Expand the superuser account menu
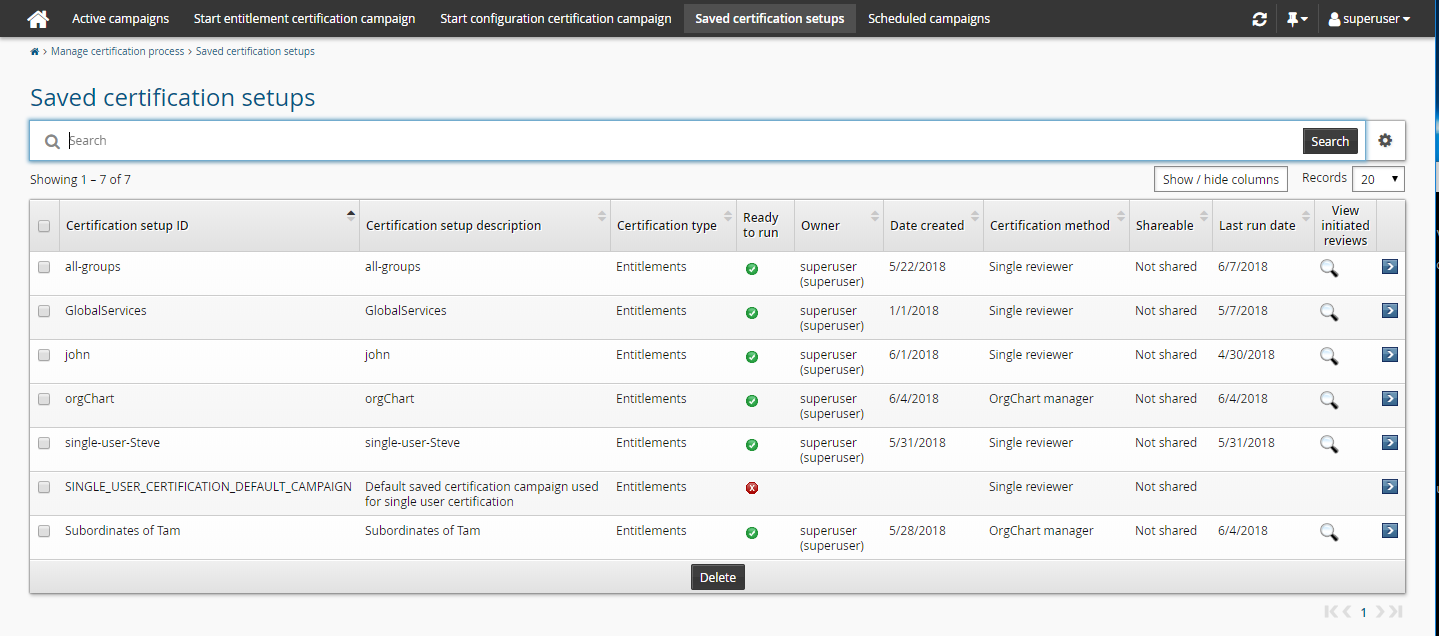This screenshot has width=1439, height=636. pos(1369,19)
